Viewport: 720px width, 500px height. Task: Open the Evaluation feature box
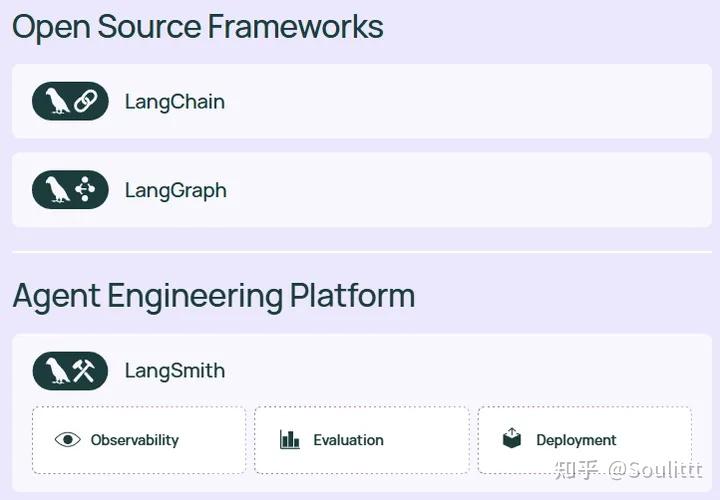tap(361, 440)
